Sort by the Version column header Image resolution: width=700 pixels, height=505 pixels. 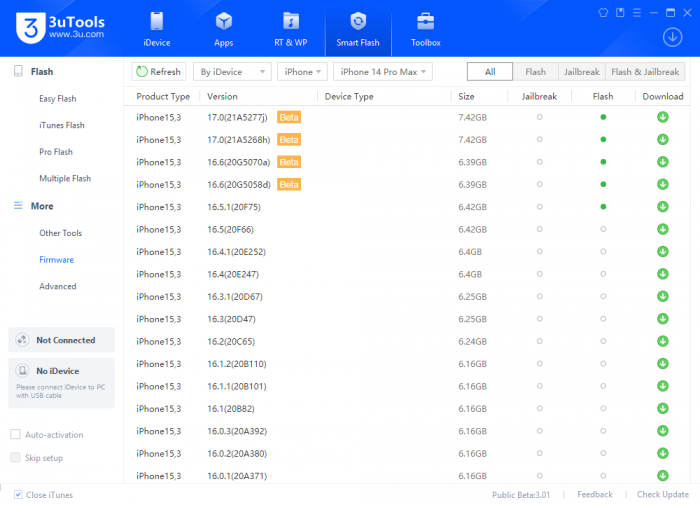pyautogui.click(x=222, y=96)
